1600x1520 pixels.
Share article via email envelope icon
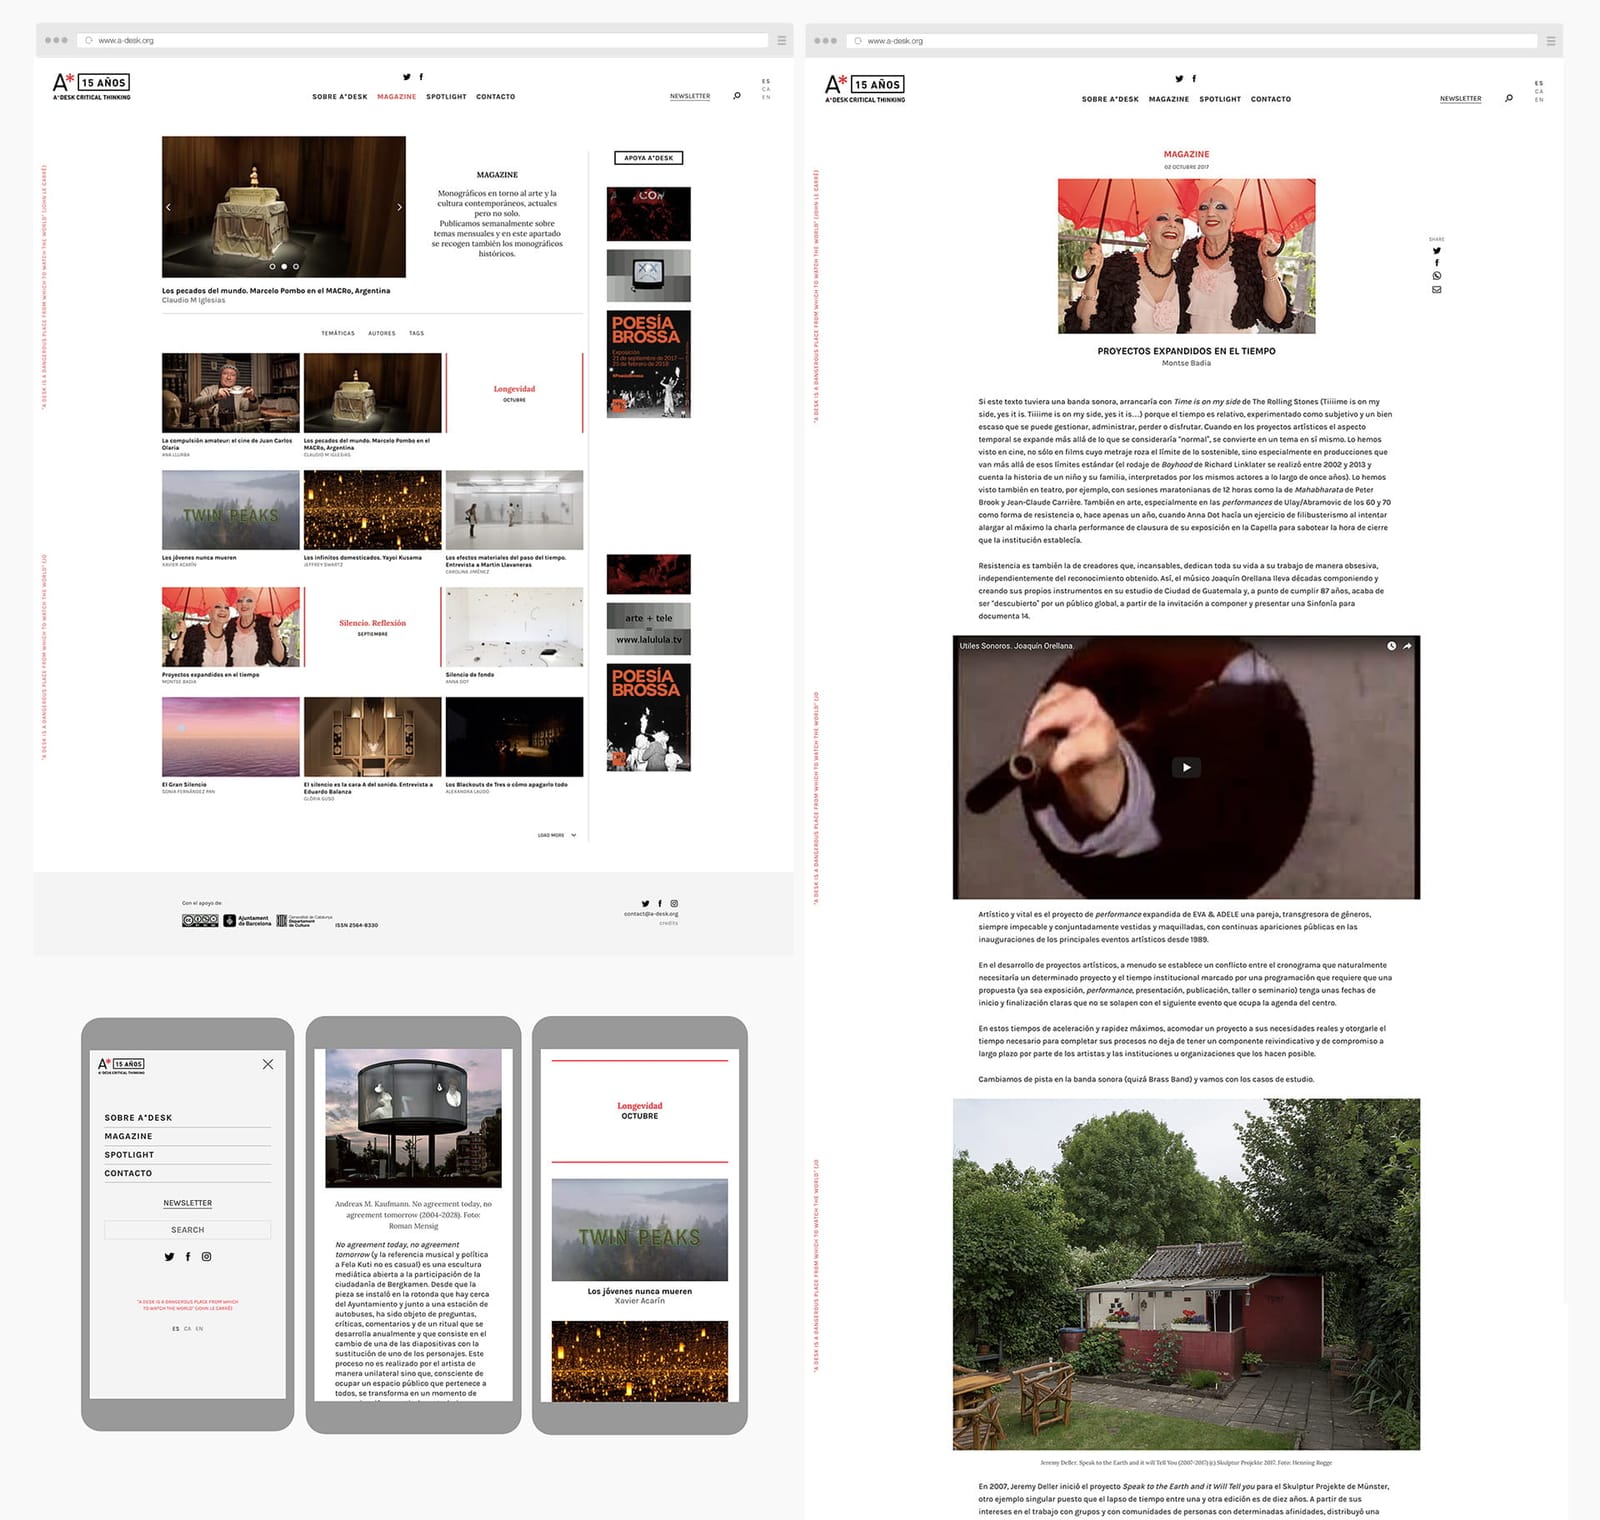click(1437, 289)
